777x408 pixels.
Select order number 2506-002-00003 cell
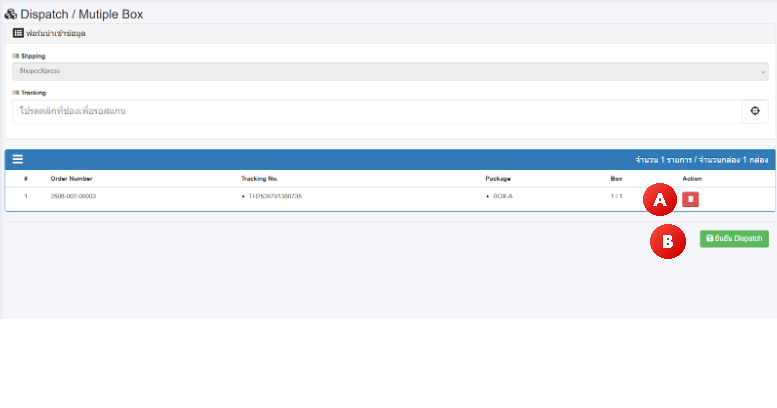tap(73, 196)
